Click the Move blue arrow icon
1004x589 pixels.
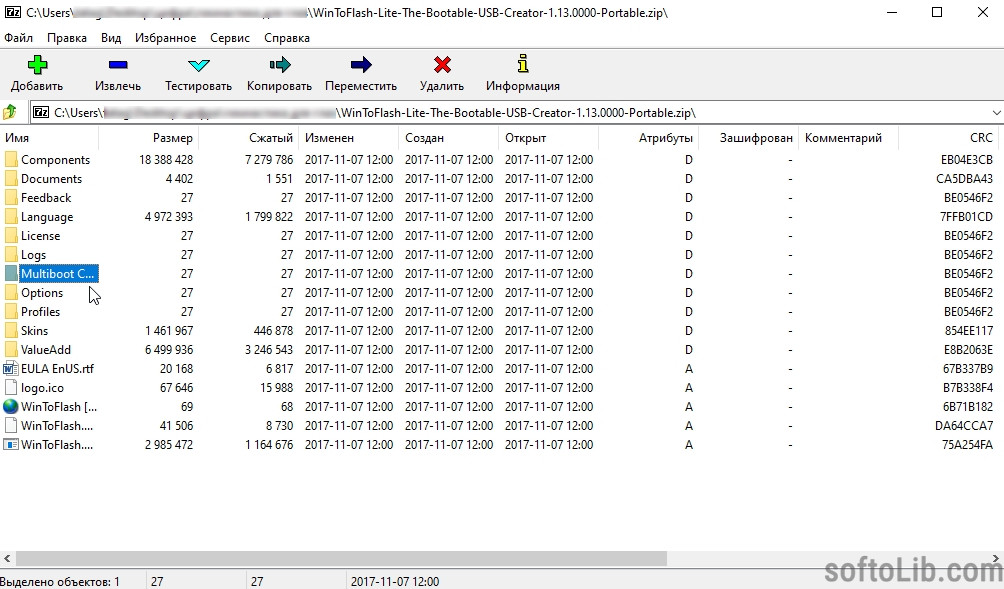click(x=361, y=65)
